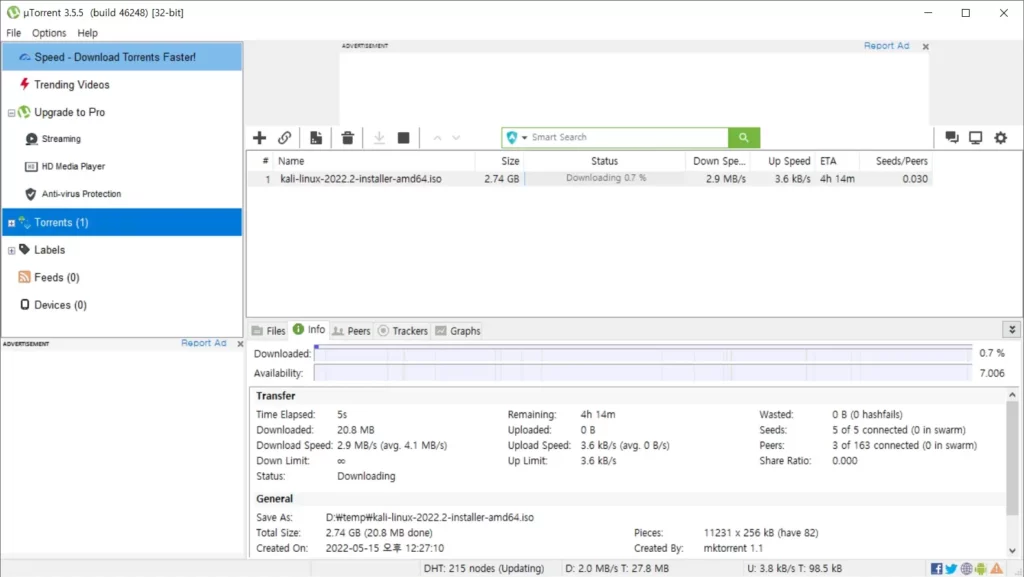Click the Remove Torrent trash icon
Viewport: 1024px width, 577px height.
(x=347, y=138)
